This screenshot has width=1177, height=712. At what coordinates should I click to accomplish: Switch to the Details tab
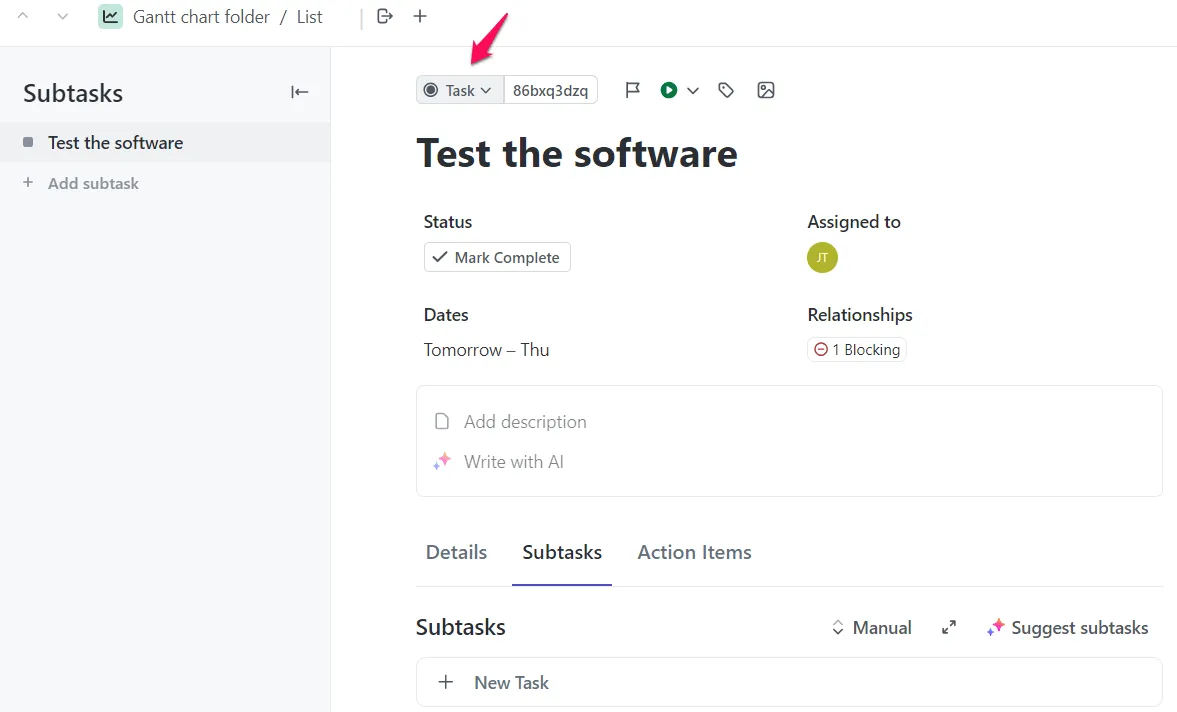[x=456, y=552]
